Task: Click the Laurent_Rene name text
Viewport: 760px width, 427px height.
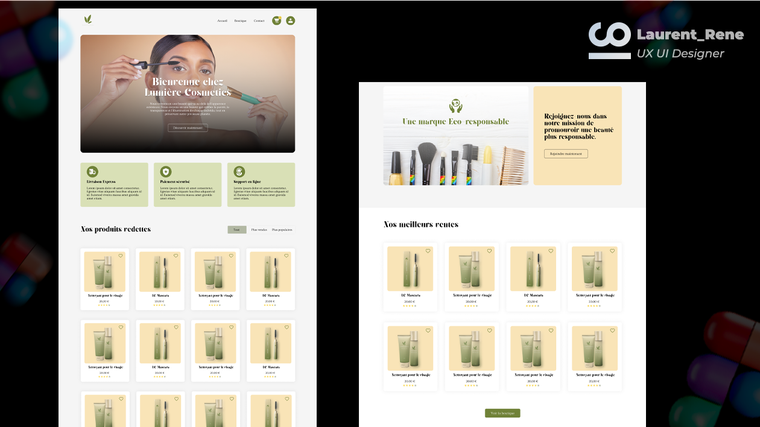Action: [690, 34]
